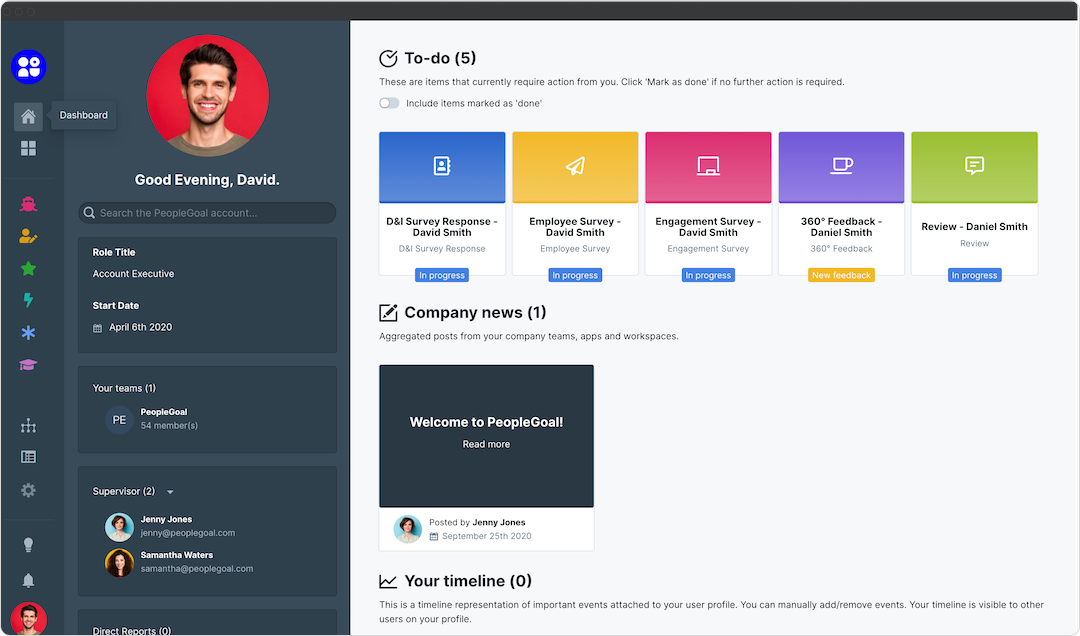Open the D&I Survey Response card

pyautogui.click(x=442, y=203)
